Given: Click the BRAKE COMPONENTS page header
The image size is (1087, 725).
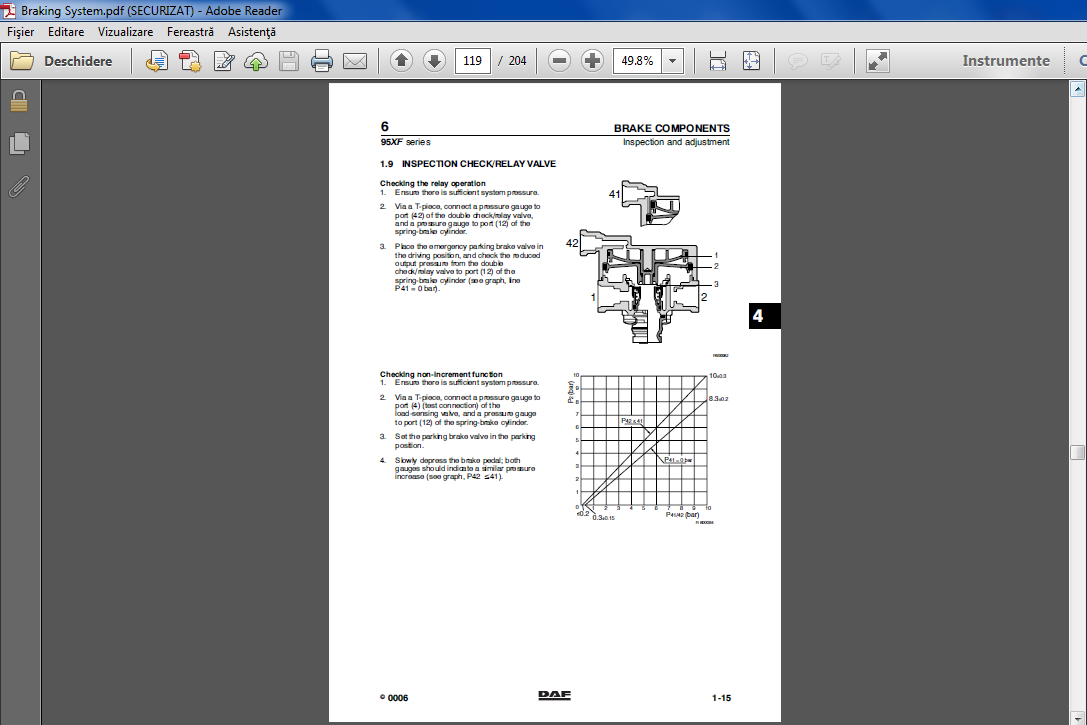Looking at the screenshot, I should coord(672,128).
